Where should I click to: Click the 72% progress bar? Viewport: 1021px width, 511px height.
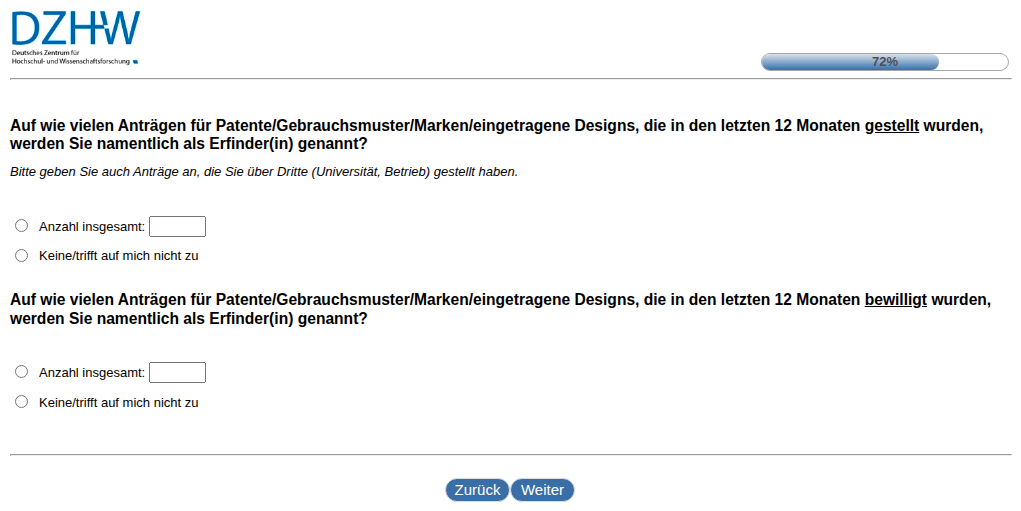point(884,62)
